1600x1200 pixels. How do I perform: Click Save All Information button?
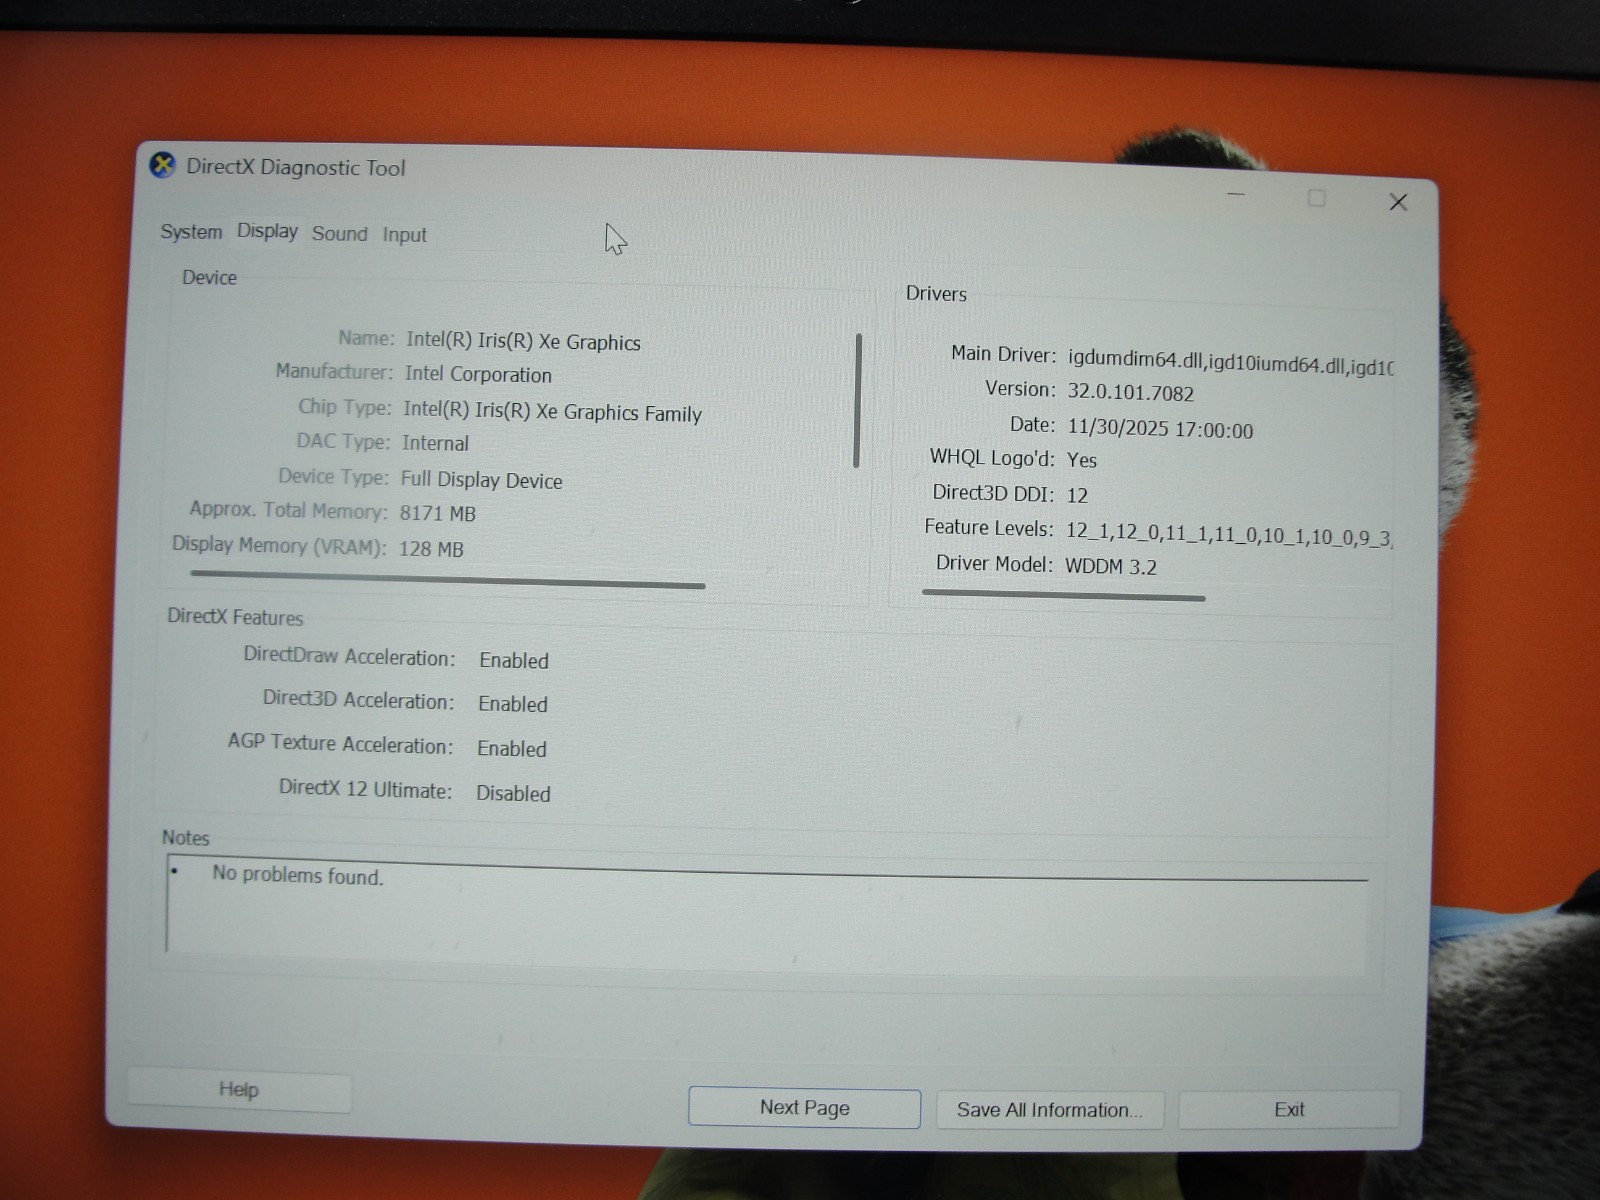click(1049, 1110)
